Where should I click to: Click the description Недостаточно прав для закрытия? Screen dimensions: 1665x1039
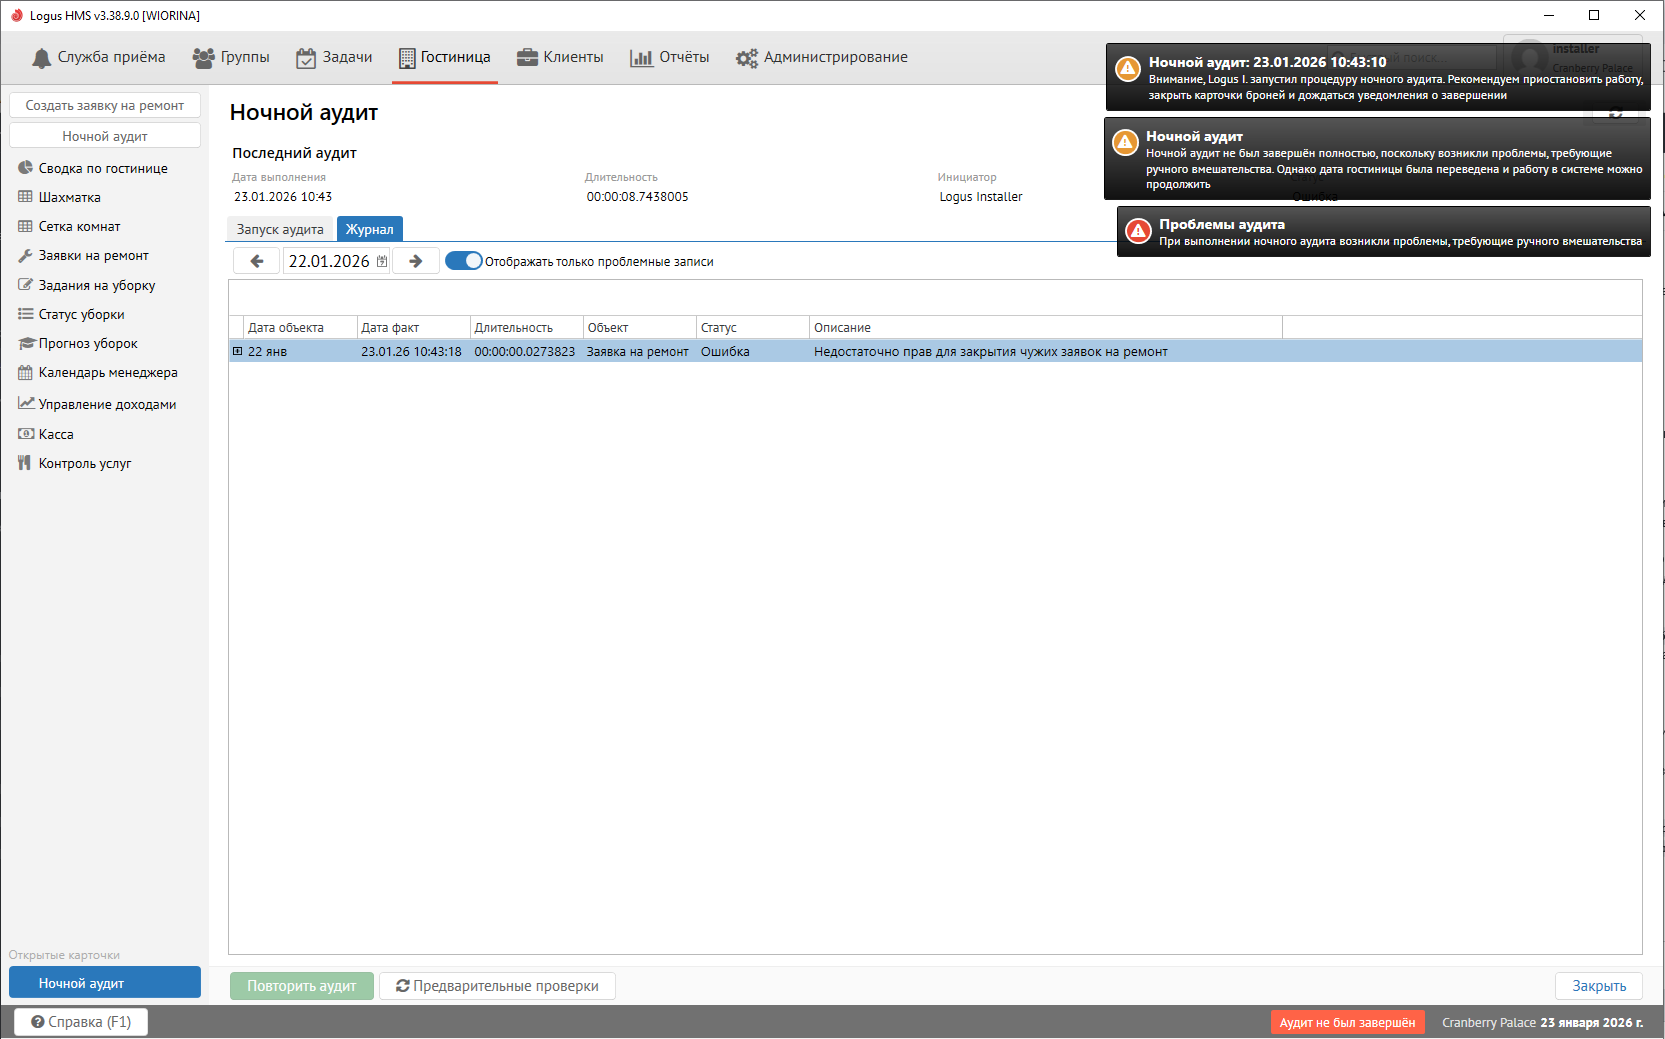tap(991, 351)
